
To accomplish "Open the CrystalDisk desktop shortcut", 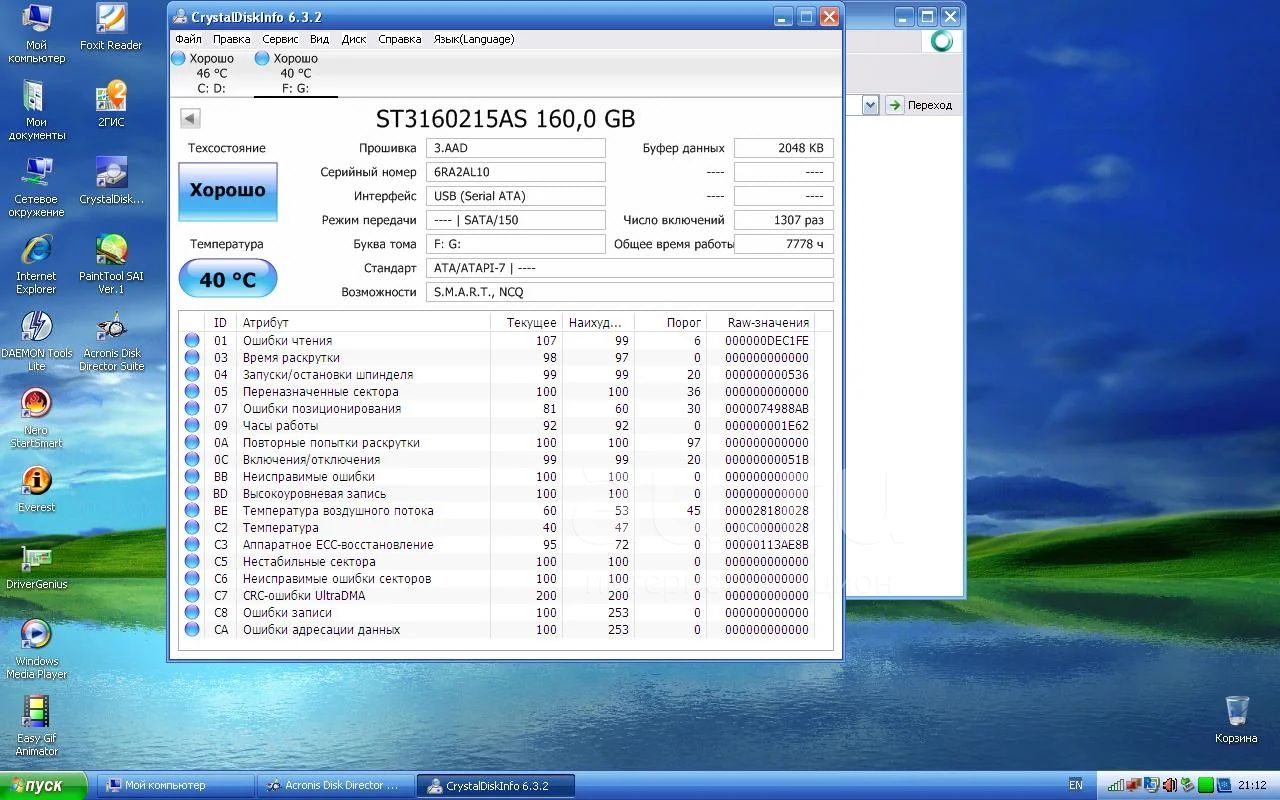I will (x=111, y=181).
